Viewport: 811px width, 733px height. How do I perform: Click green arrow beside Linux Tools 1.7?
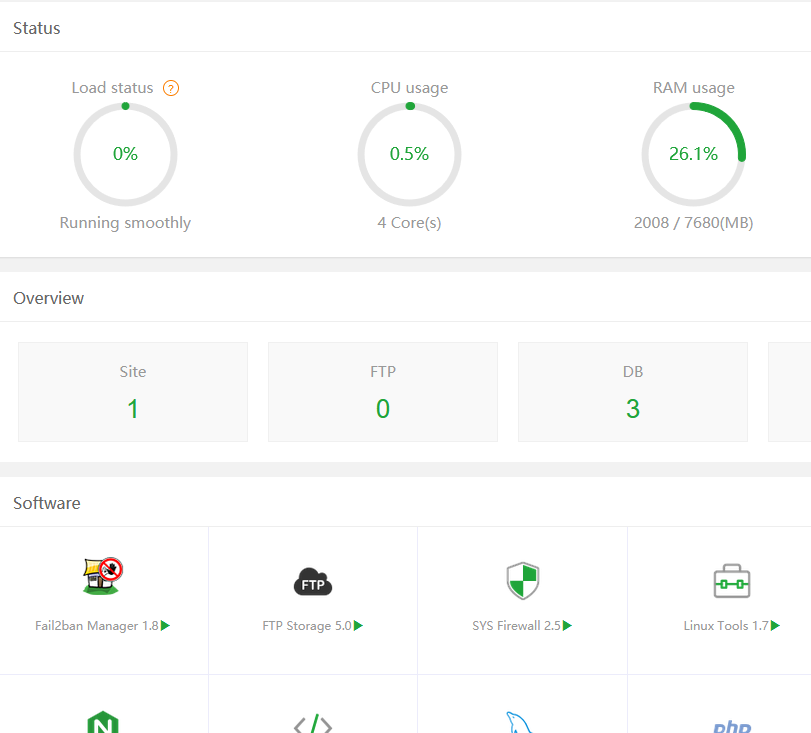776,626
